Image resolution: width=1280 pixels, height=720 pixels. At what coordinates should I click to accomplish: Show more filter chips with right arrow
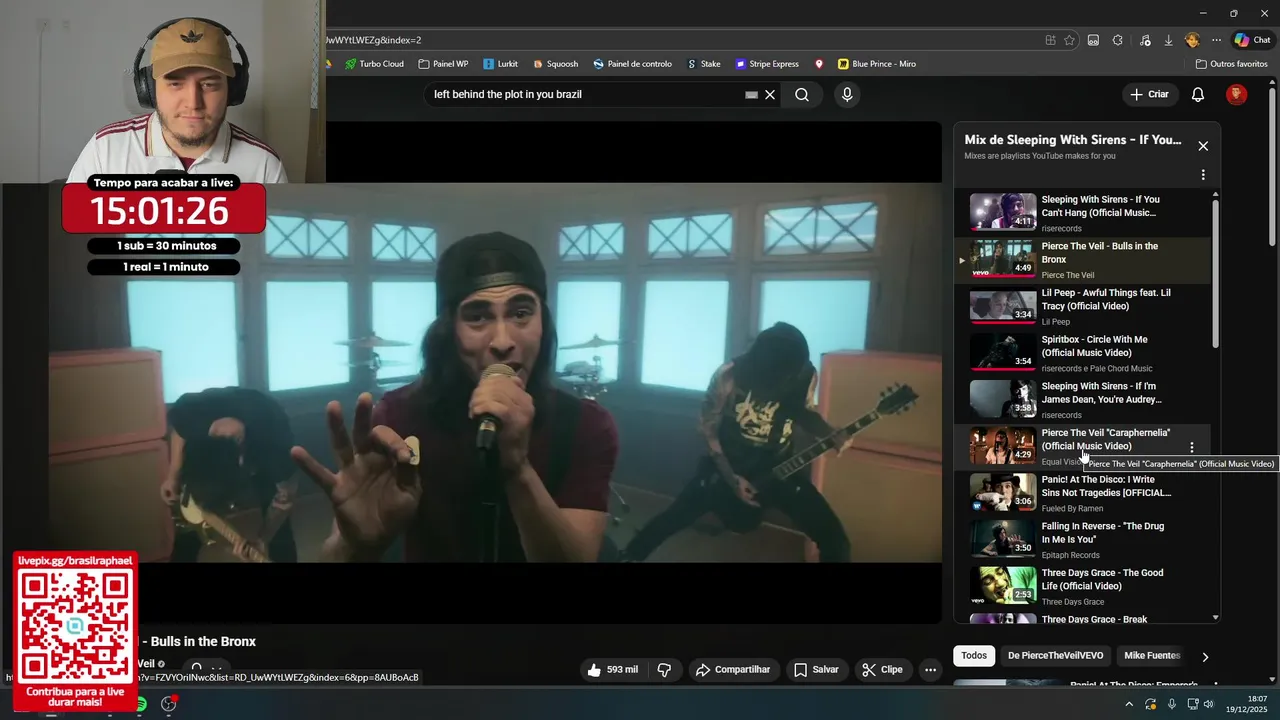click(x=1205, y=657)
